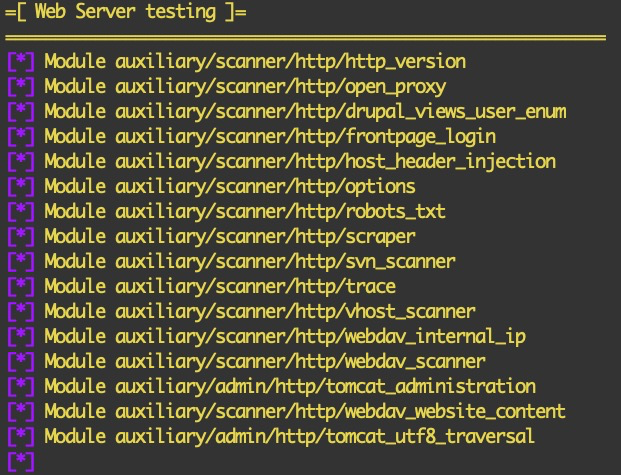Click the host_header_injection module line
This screenshot has width=621, height=475.
[300, 162]
